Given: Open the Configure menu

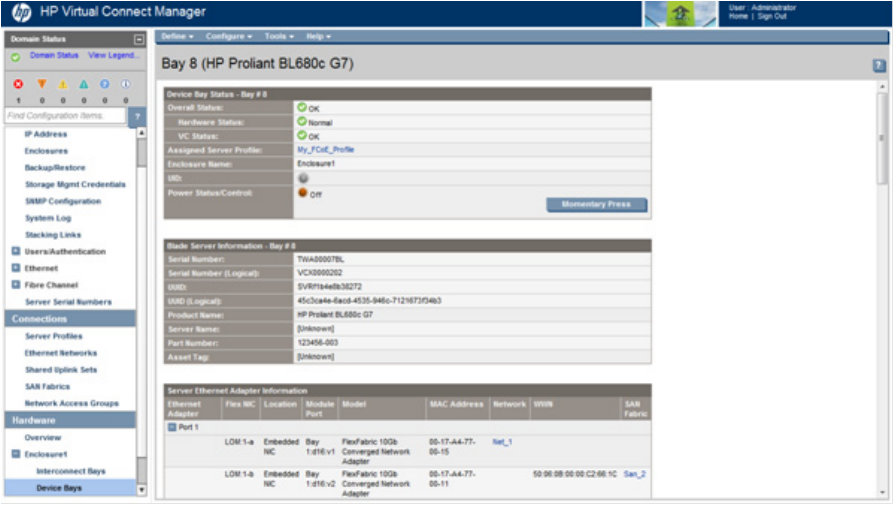Looking at the screenshot, I should tap(229, 36).
